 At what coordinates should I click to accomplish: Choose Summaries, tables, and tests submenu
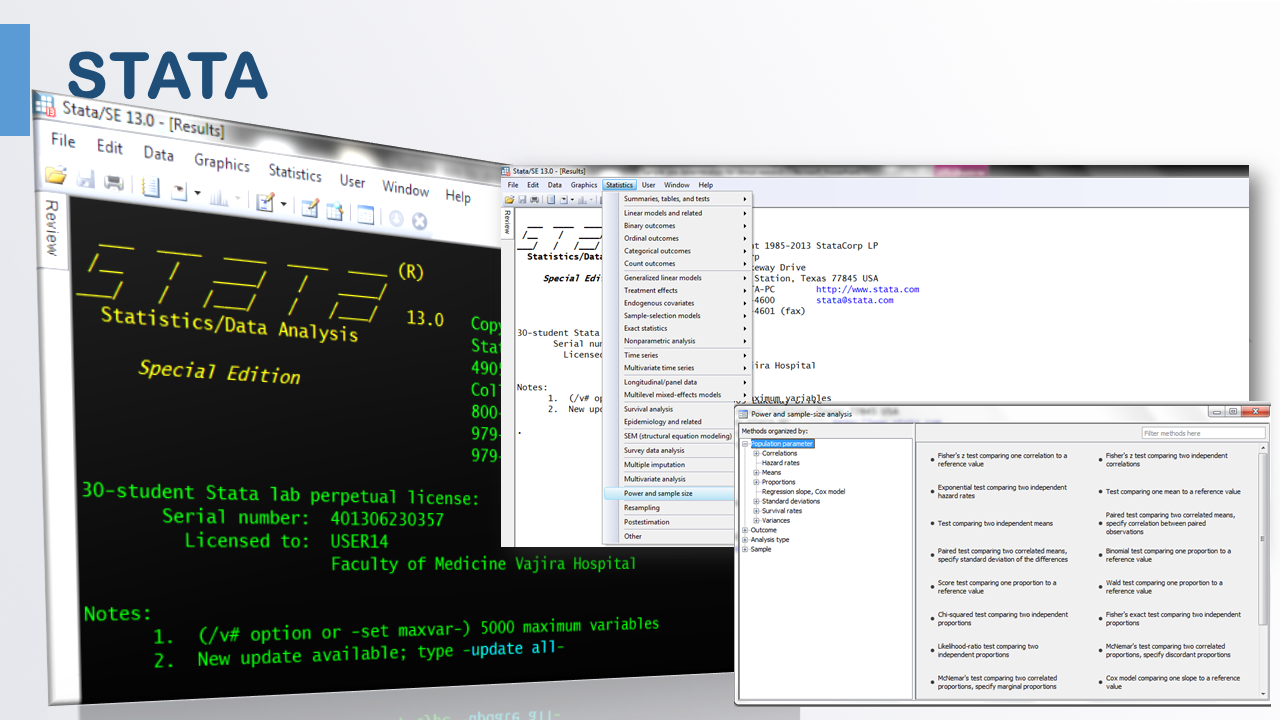tap(677, 199)
